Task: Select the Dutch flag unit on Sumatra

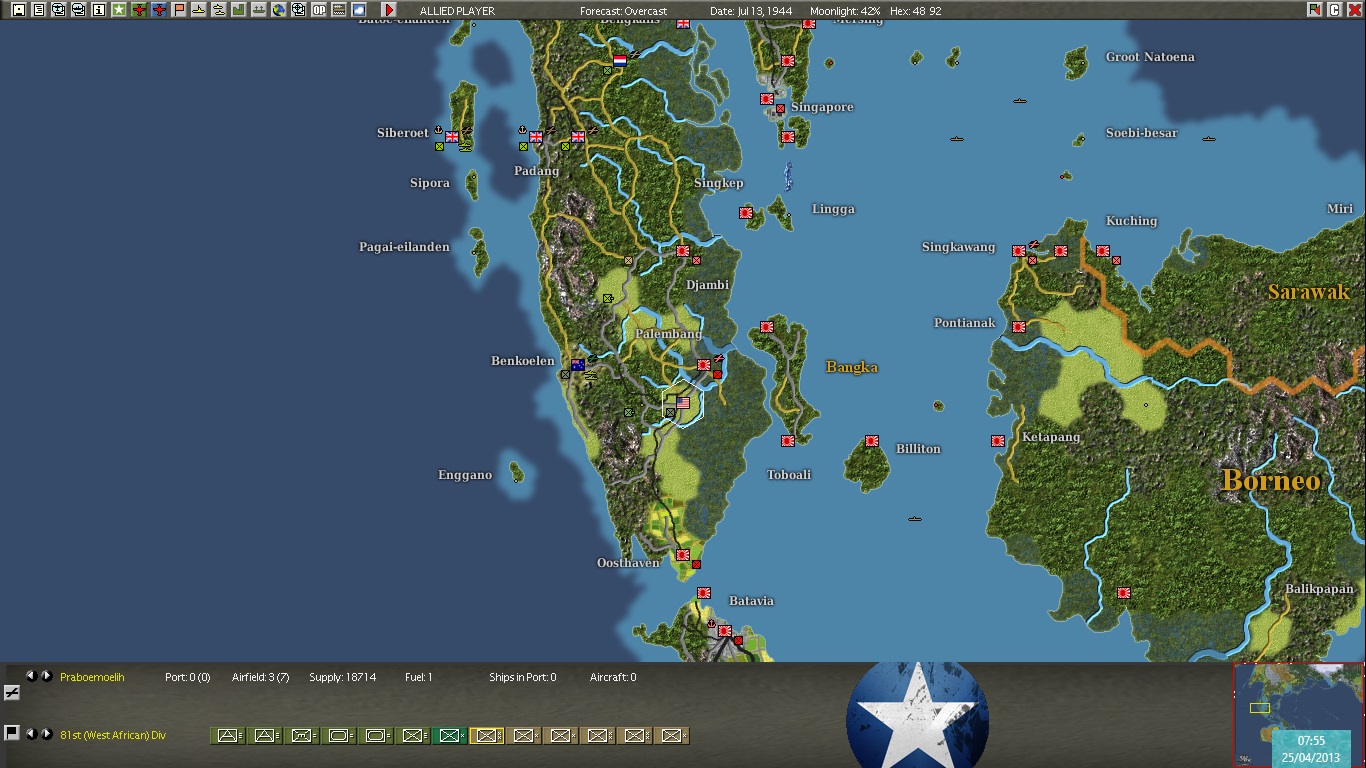Action: click(619, 61)
